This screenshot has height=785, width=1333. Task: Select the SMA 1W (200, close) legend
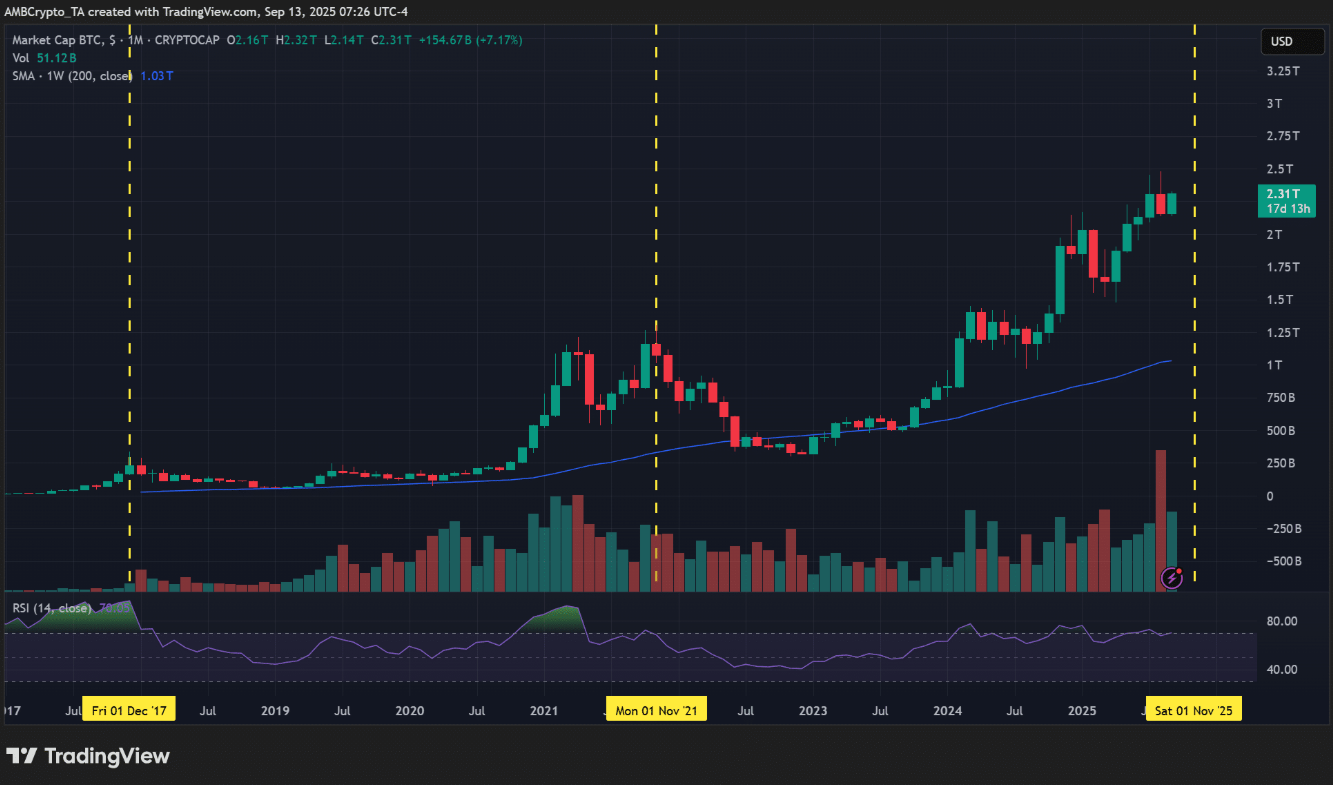[x=72, y=76]
